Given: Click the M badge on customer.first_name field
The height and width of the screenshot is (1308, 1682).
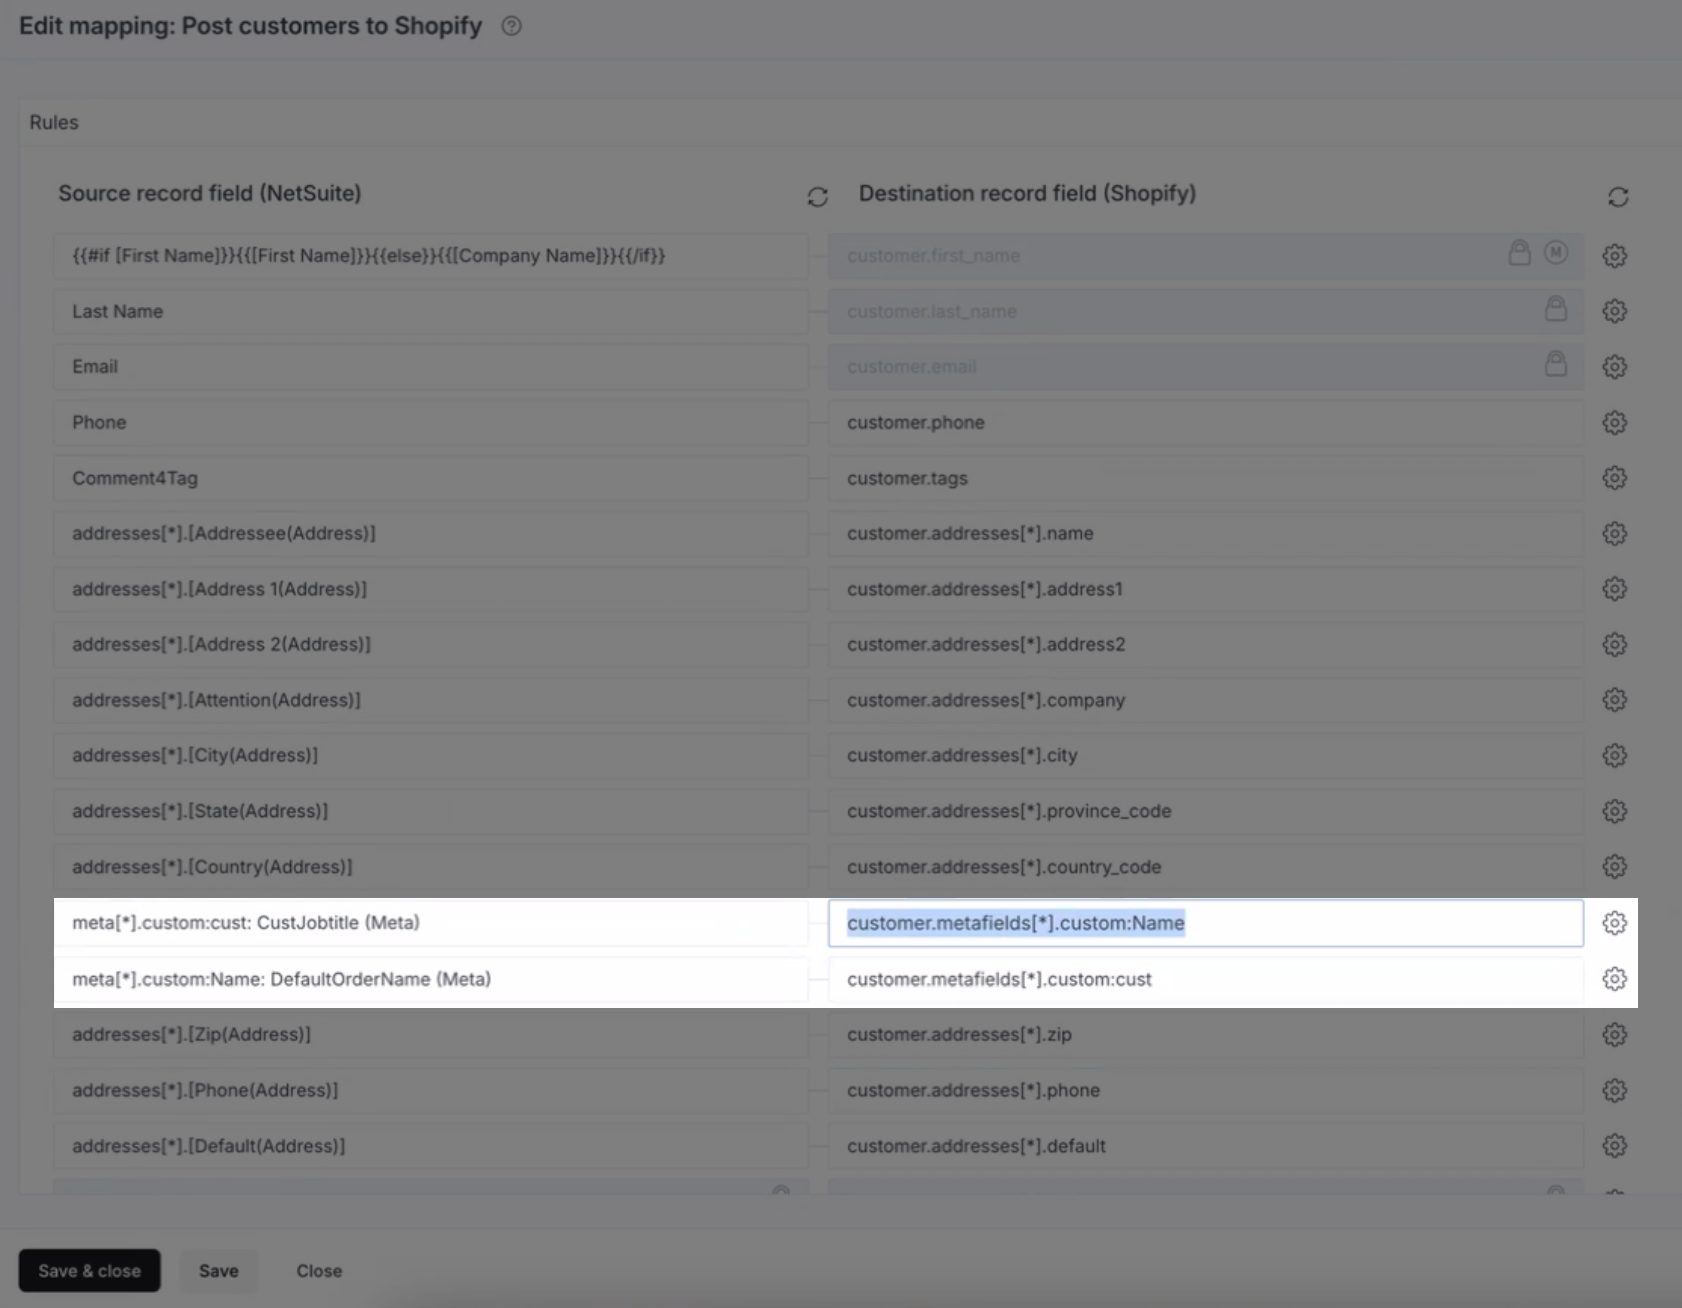Looking at the screenshot, I should [x=1555, y=253].
